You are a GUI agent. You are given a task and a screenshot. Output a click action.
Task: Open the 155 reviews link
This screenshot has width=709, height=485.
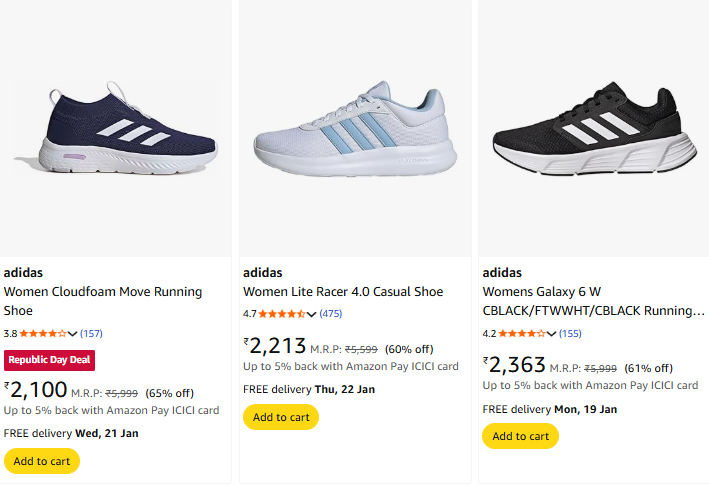click(x=570, y=333)
